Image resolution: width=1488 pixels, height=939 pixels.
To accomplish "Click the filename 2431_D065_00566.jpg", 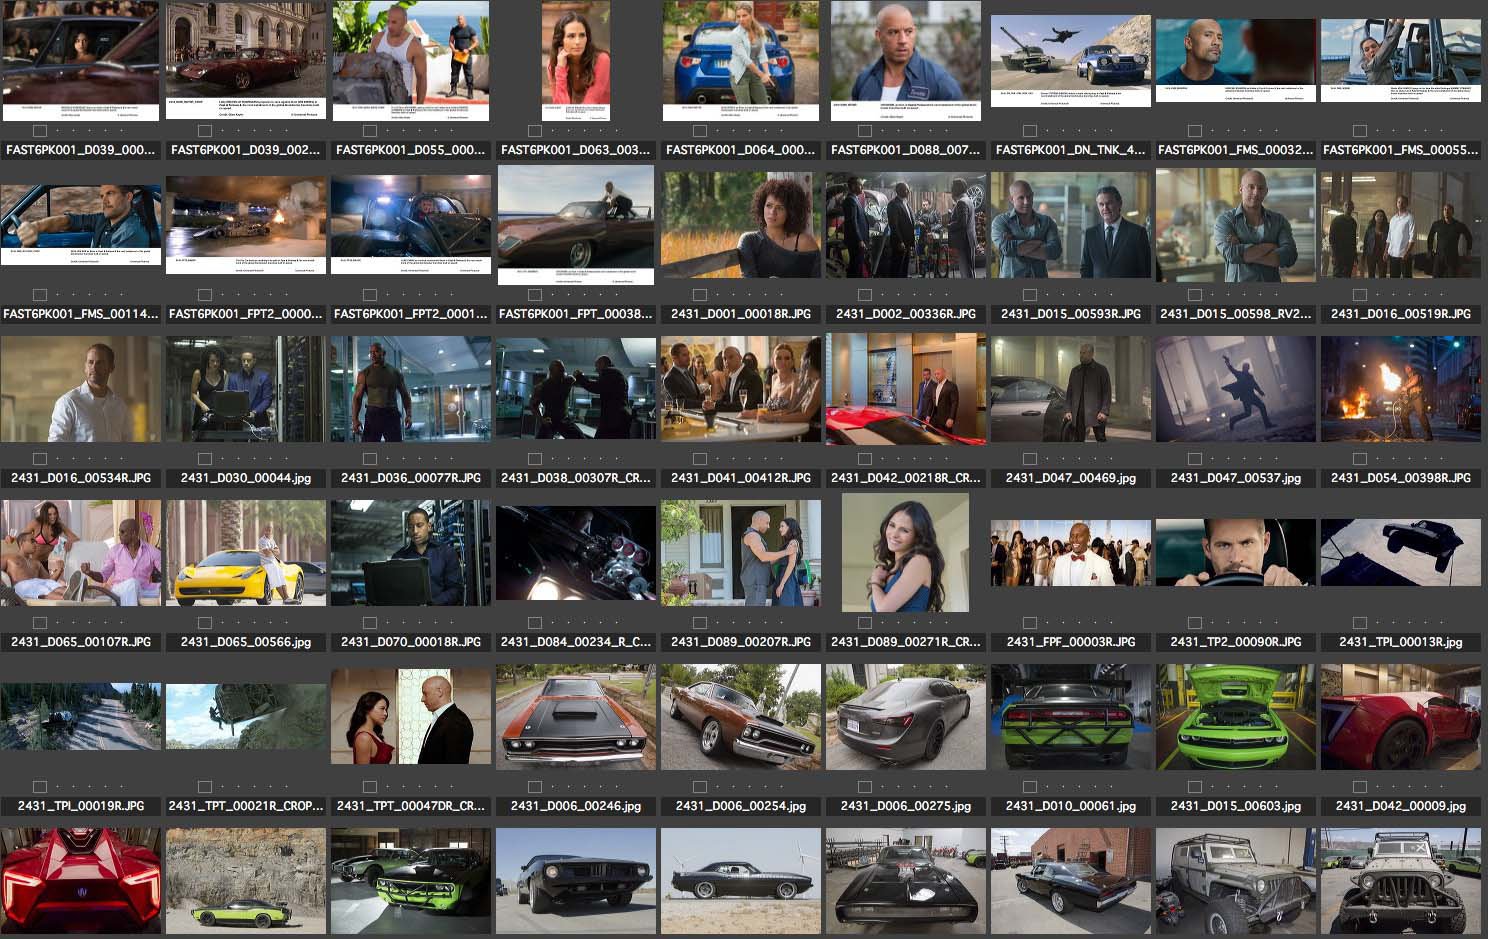I will (246, 642).
